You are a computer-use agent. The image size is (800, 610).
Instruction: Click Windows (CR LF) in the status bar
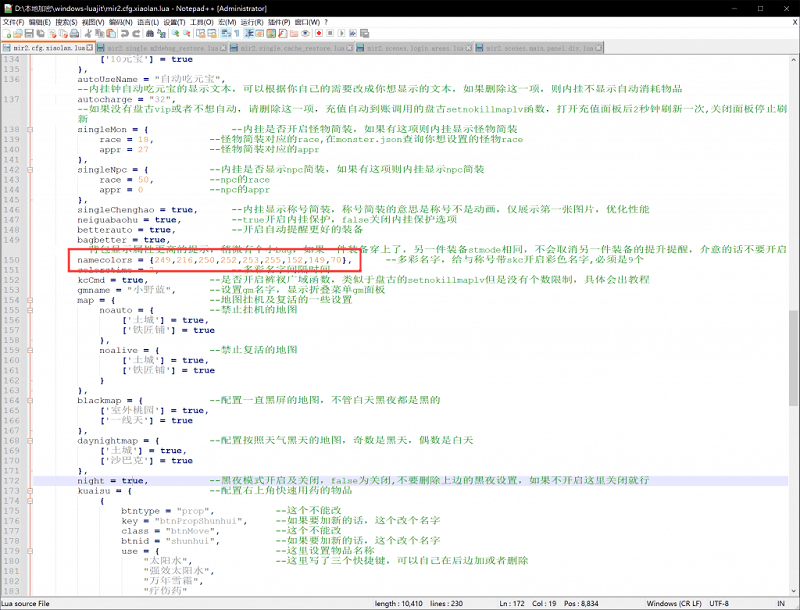674,603
